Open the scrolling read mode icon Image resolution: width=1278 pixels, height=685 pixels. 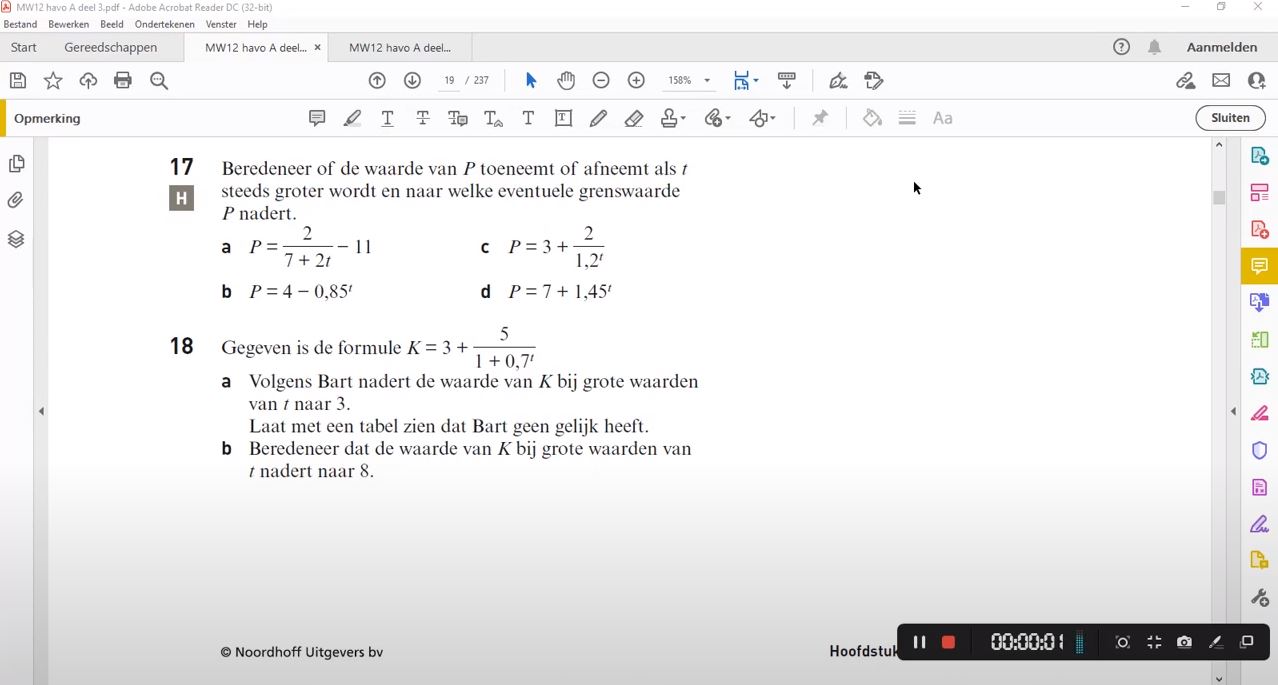(787, 81)
